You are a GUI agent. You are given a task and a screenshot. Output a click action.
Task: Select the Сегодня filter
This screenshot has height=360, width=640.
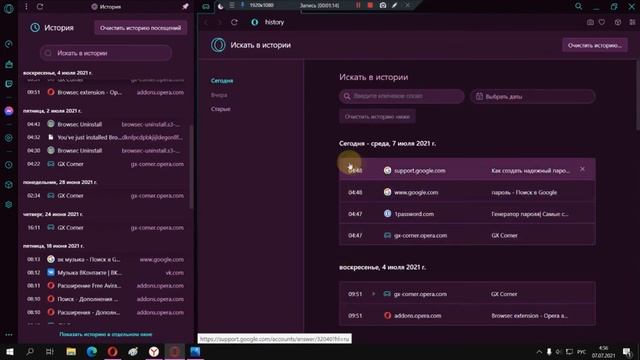click(x=222, y=81)
